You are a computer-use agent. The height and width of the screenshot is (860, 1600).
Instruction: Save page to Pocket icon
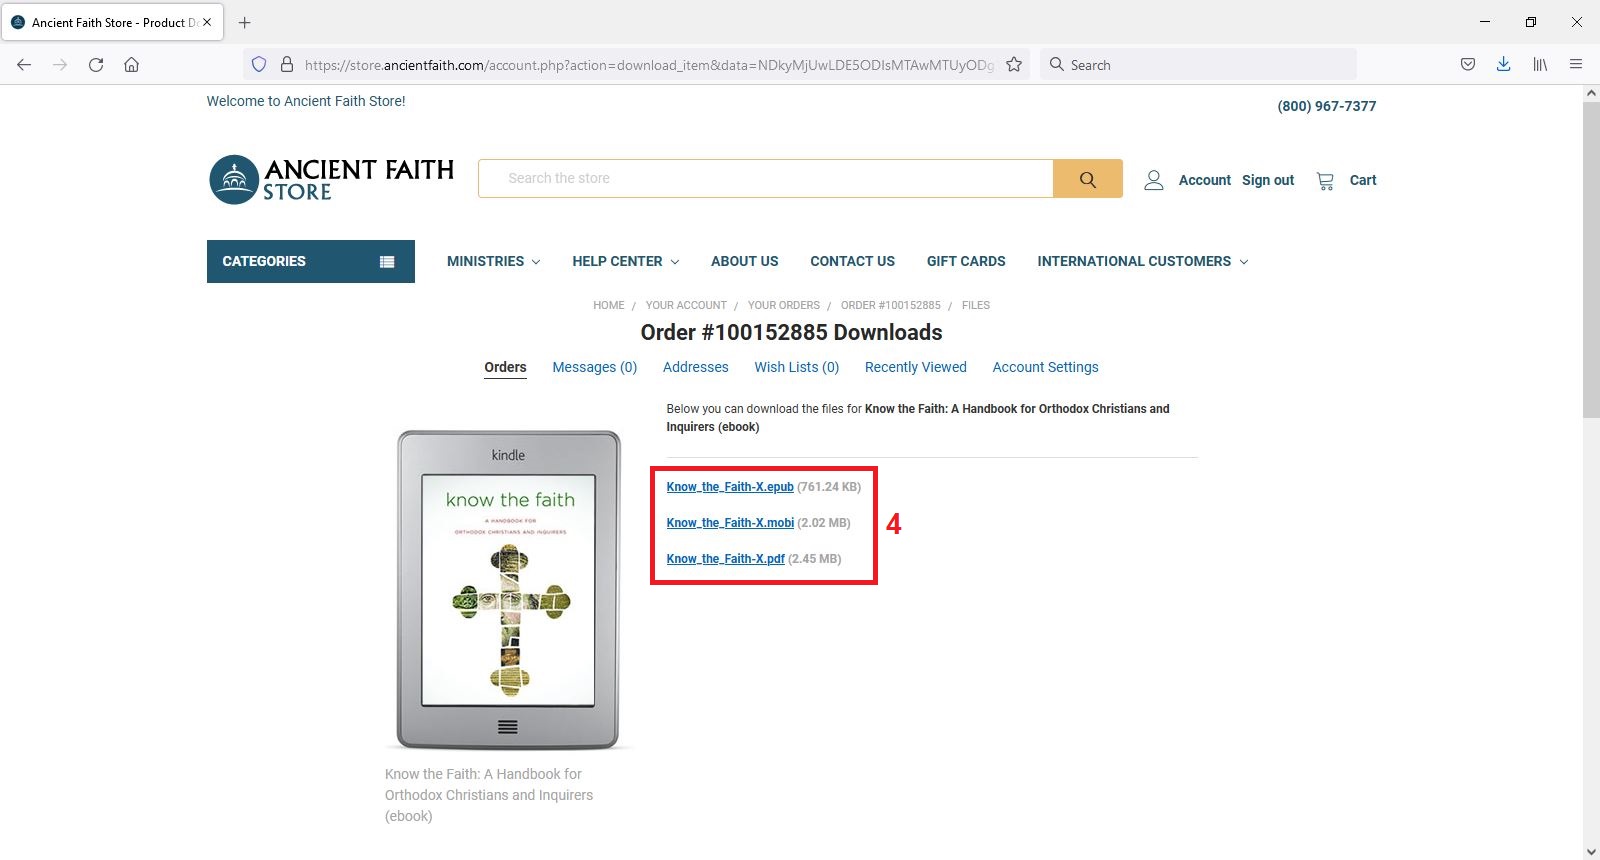(1467, 65)
